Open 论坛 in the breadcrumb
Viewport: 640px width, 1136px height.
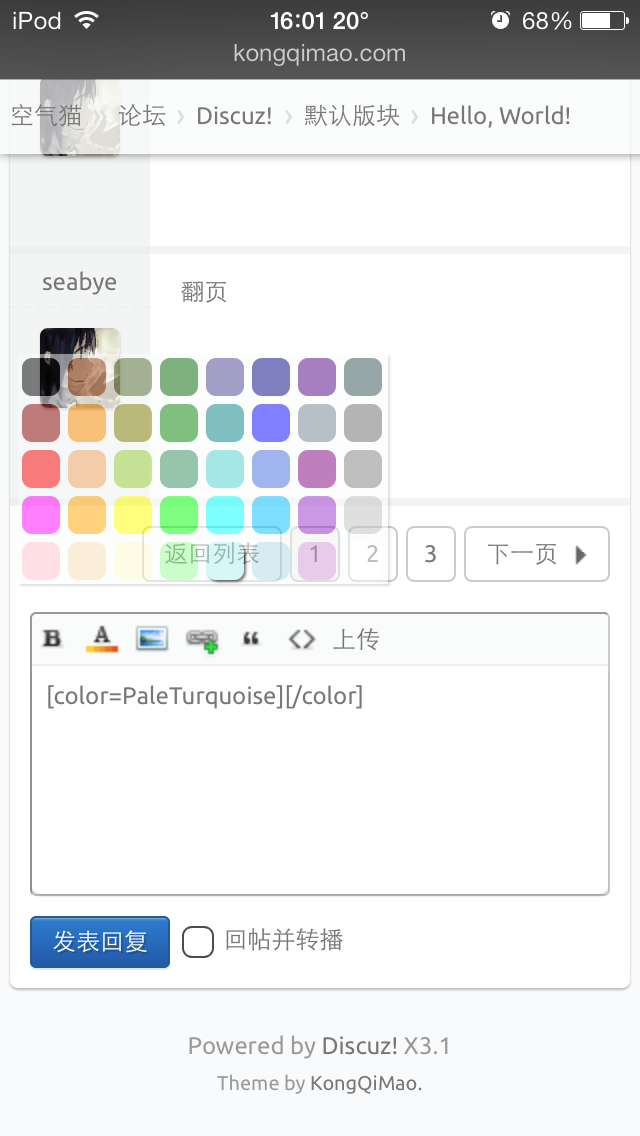point(142,116)
